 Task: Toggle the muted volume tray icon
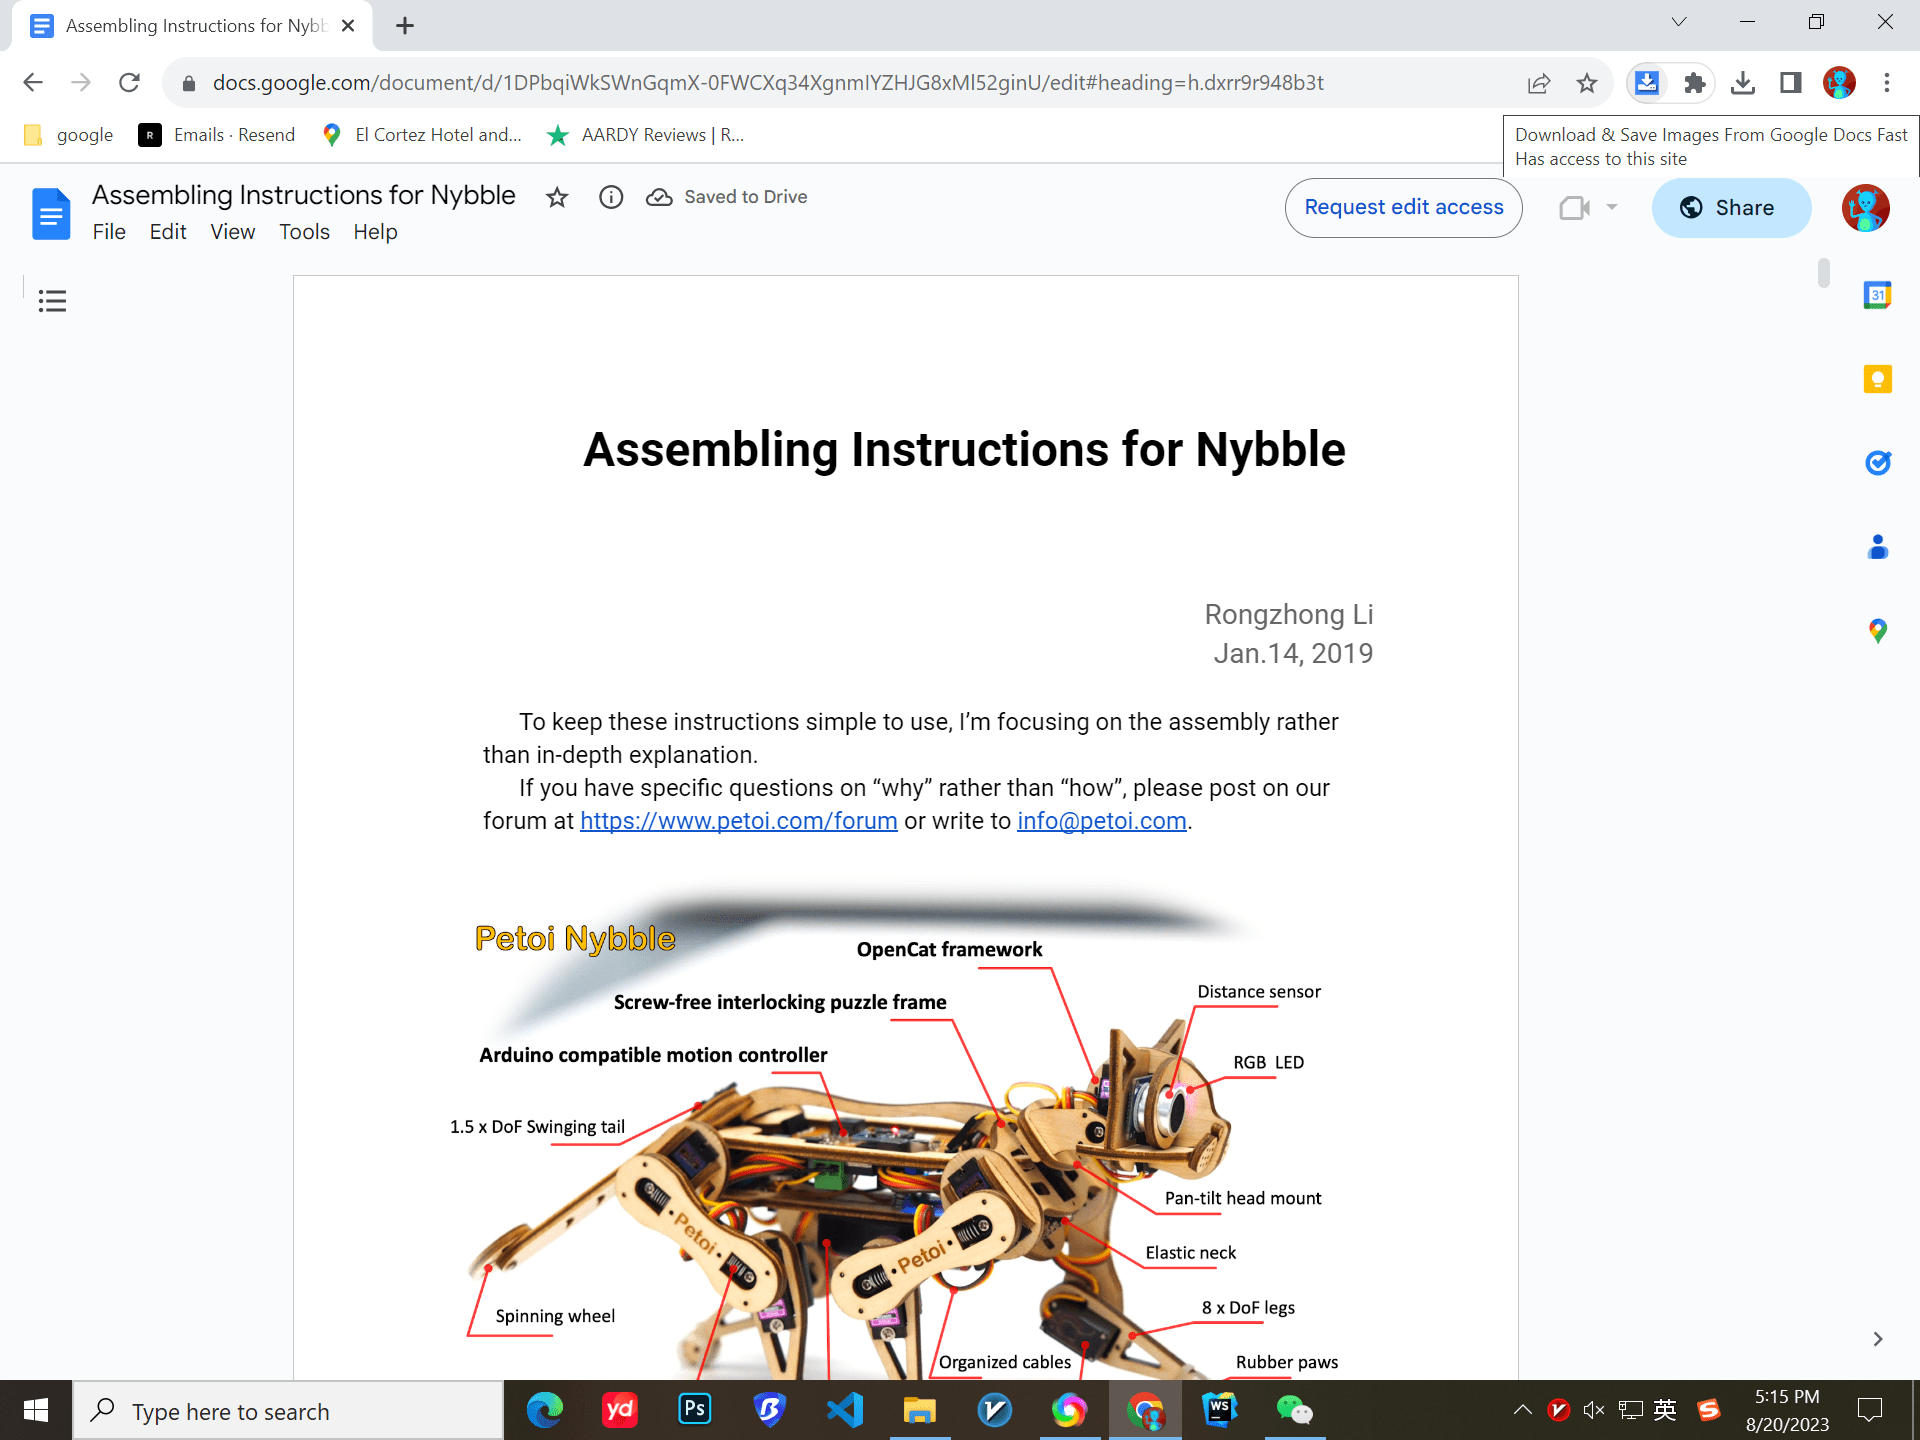tap(1594, 1410)
